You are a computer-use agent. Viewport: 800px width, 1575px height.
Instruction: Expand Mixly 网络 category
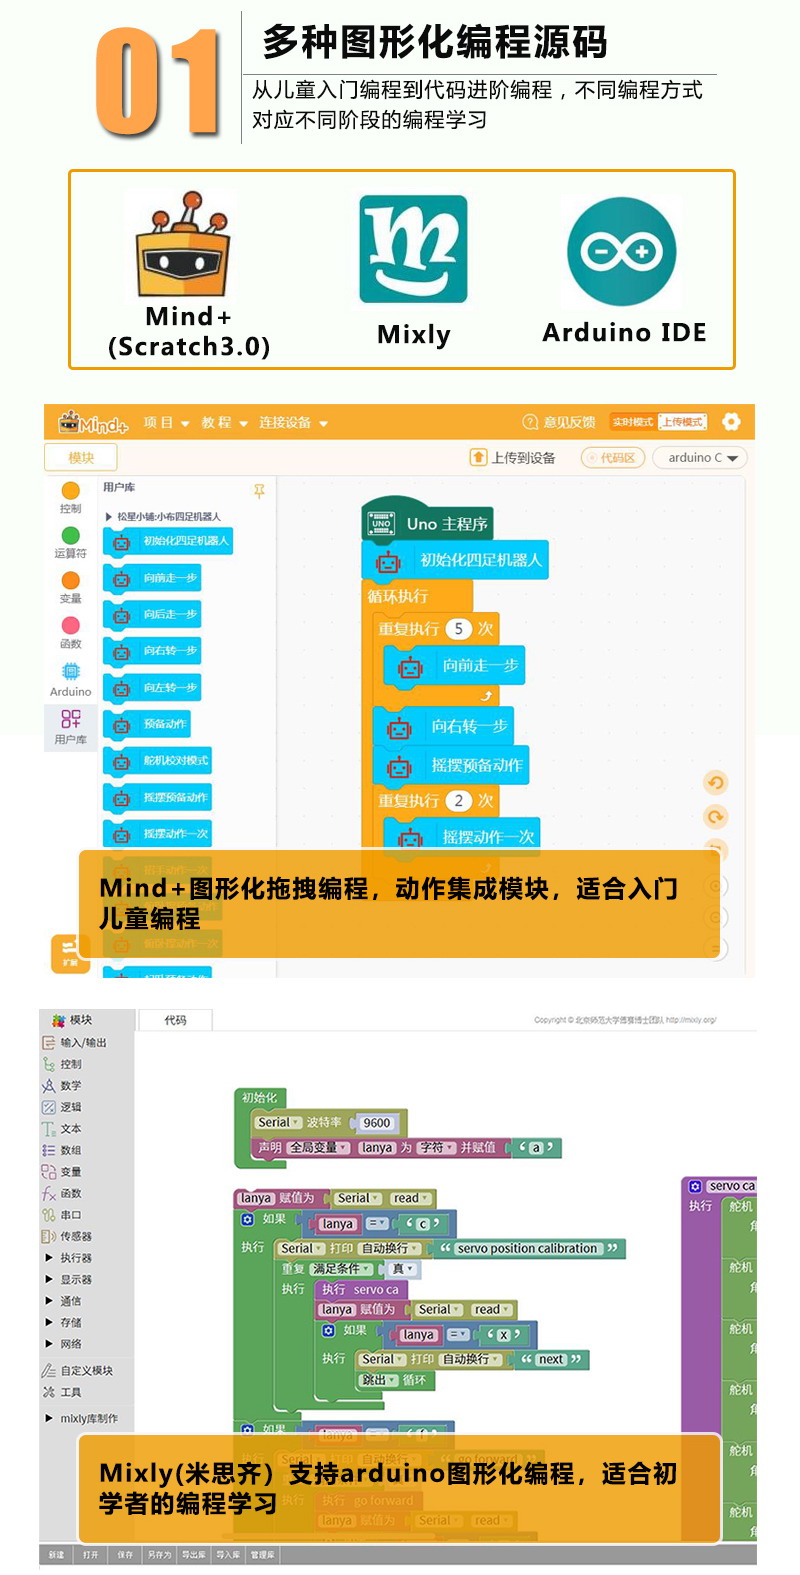(64, 1344)
